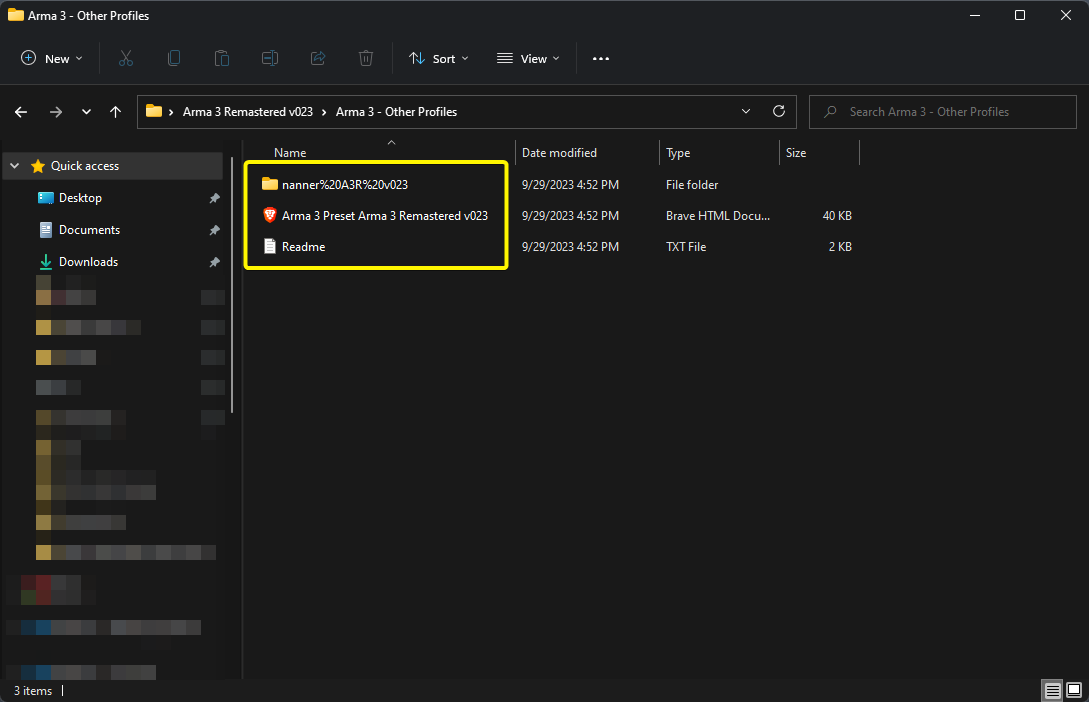Expand the address bar history dropdown
The height and width of the screenshot is (702, 1089).
[x=746, y=112]
